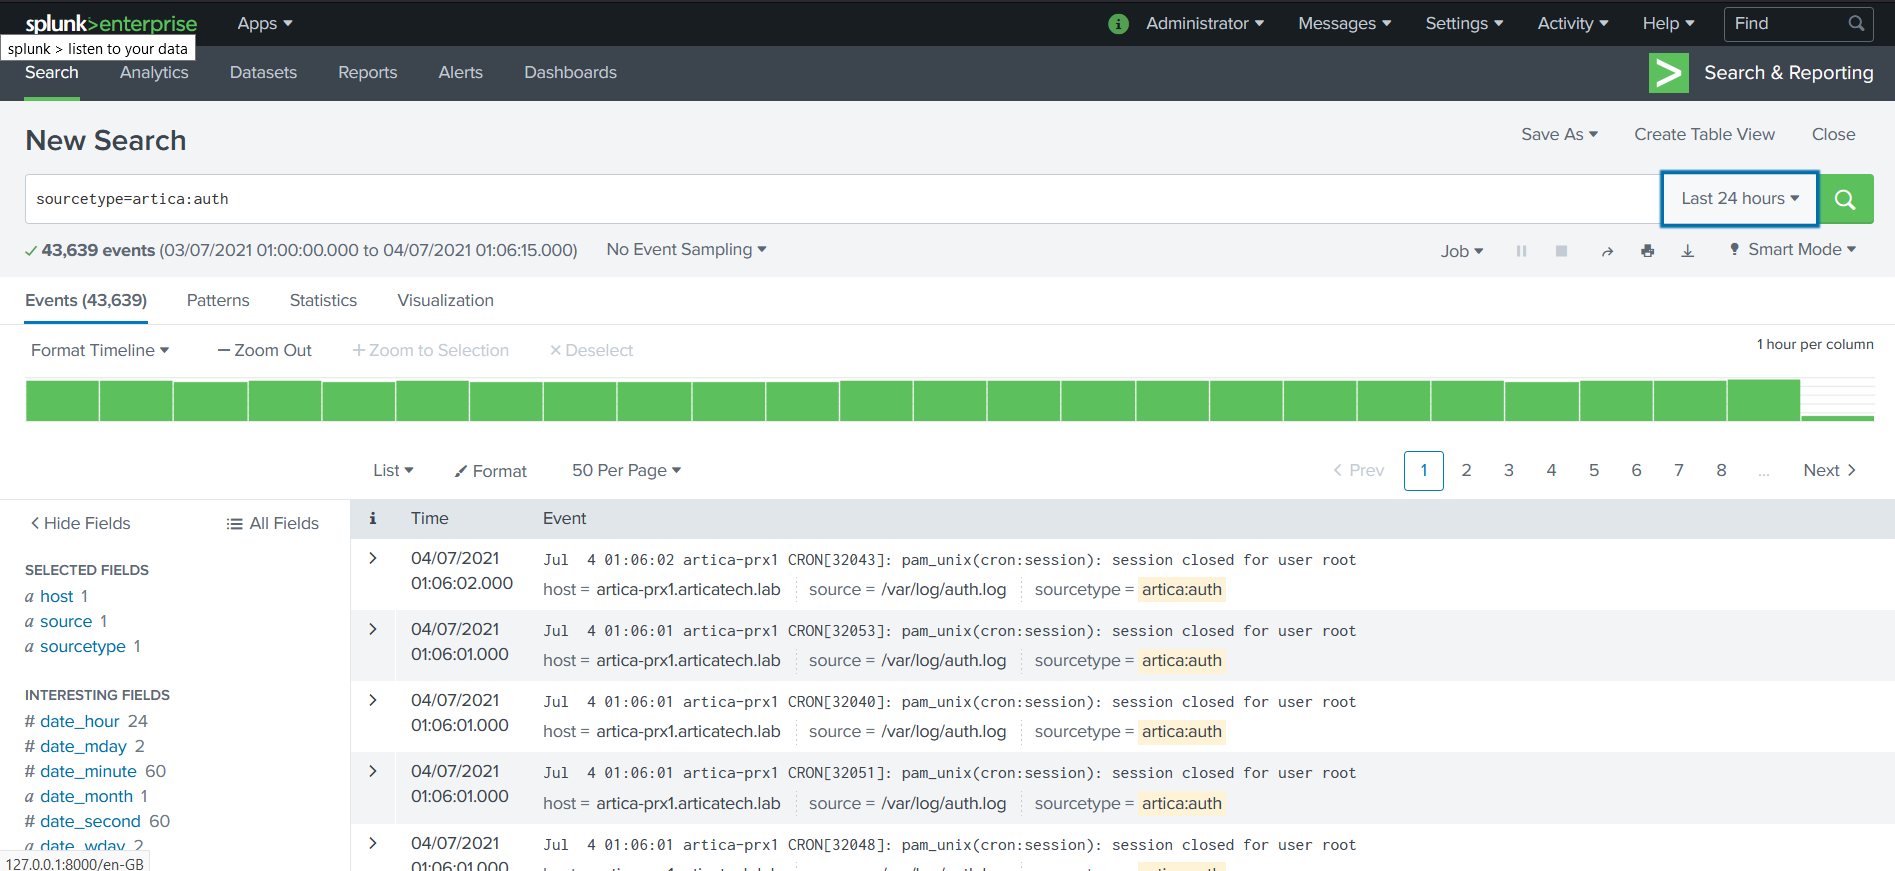Expand the 01:06:02.000 event row
Screen dimensions: 1895x871
[x=373, y=558]
